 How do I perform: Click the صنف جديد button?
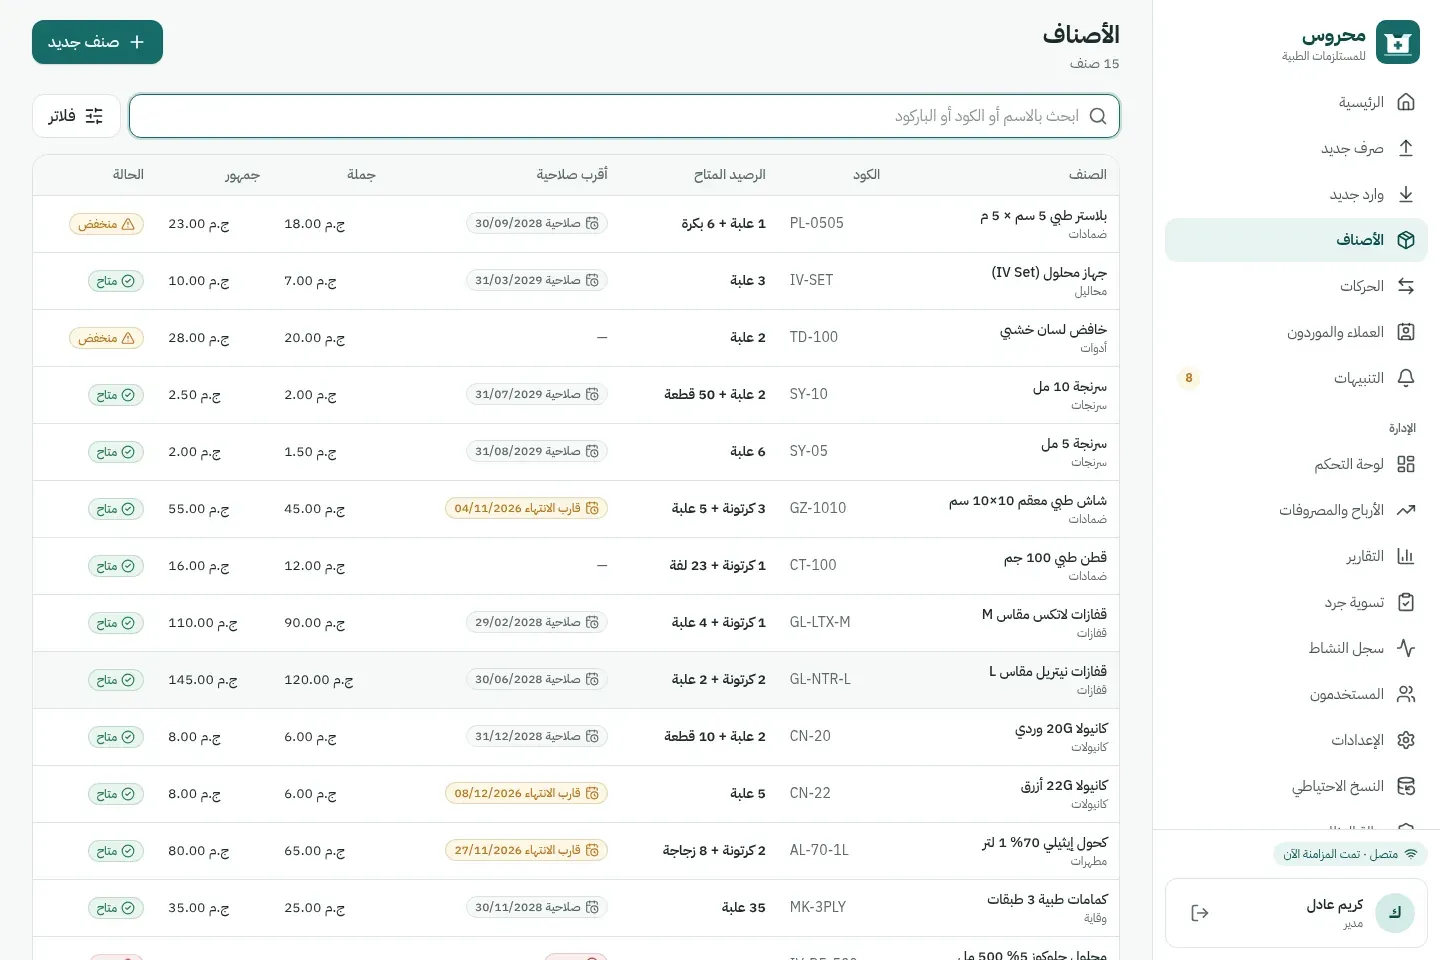97,42
